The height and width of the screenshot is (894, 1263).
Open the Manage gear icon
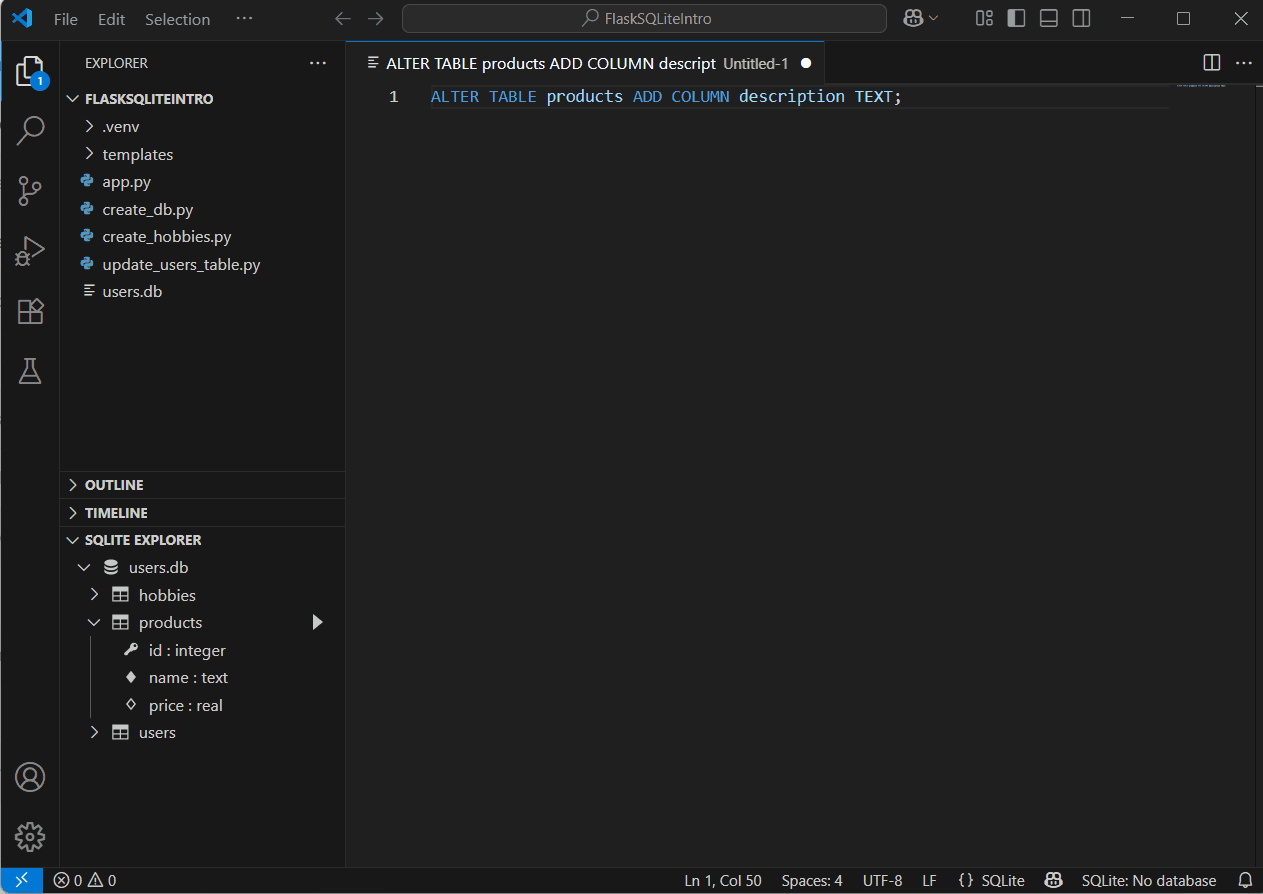[x=30, y=836]
